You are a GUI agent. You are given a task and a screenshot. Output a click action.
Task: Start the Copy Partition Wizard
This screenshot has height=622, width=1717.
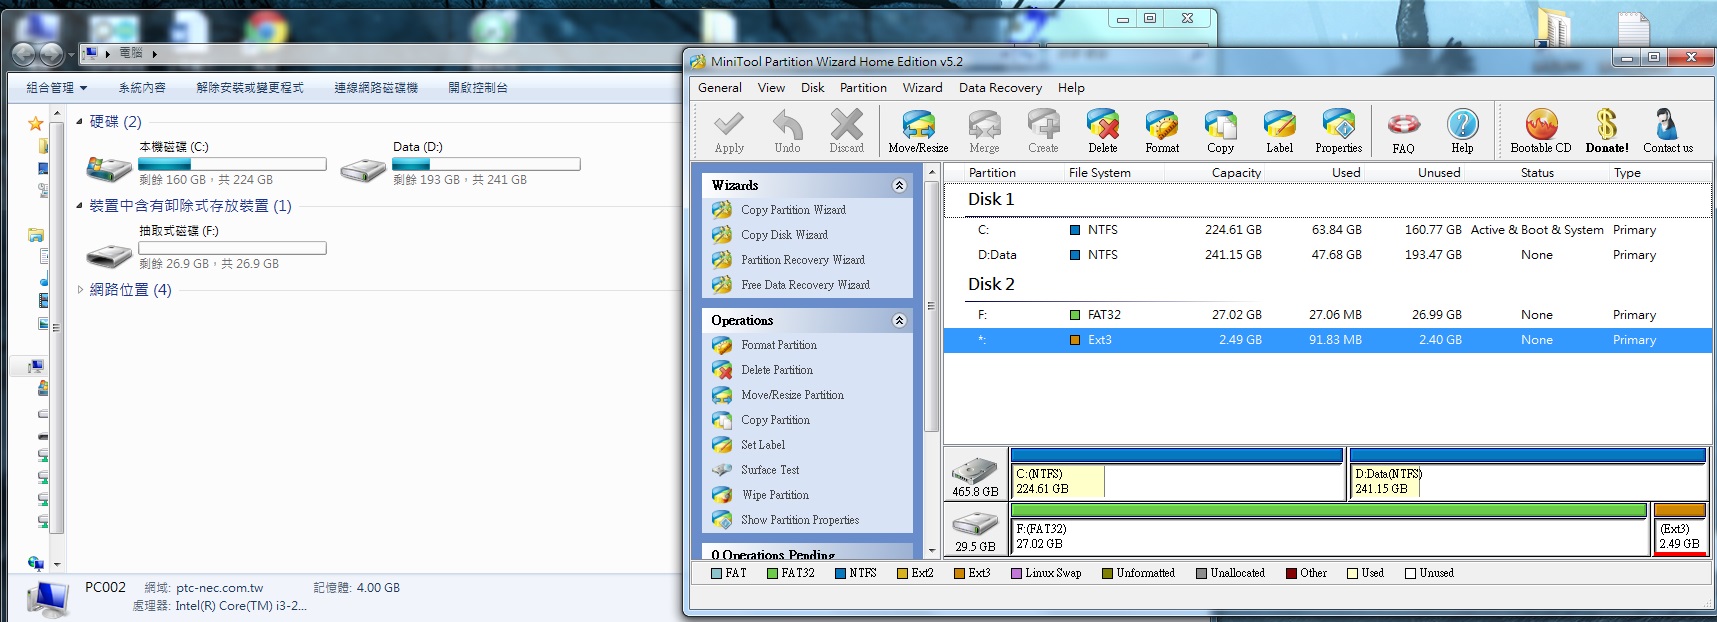click(793, 210)
